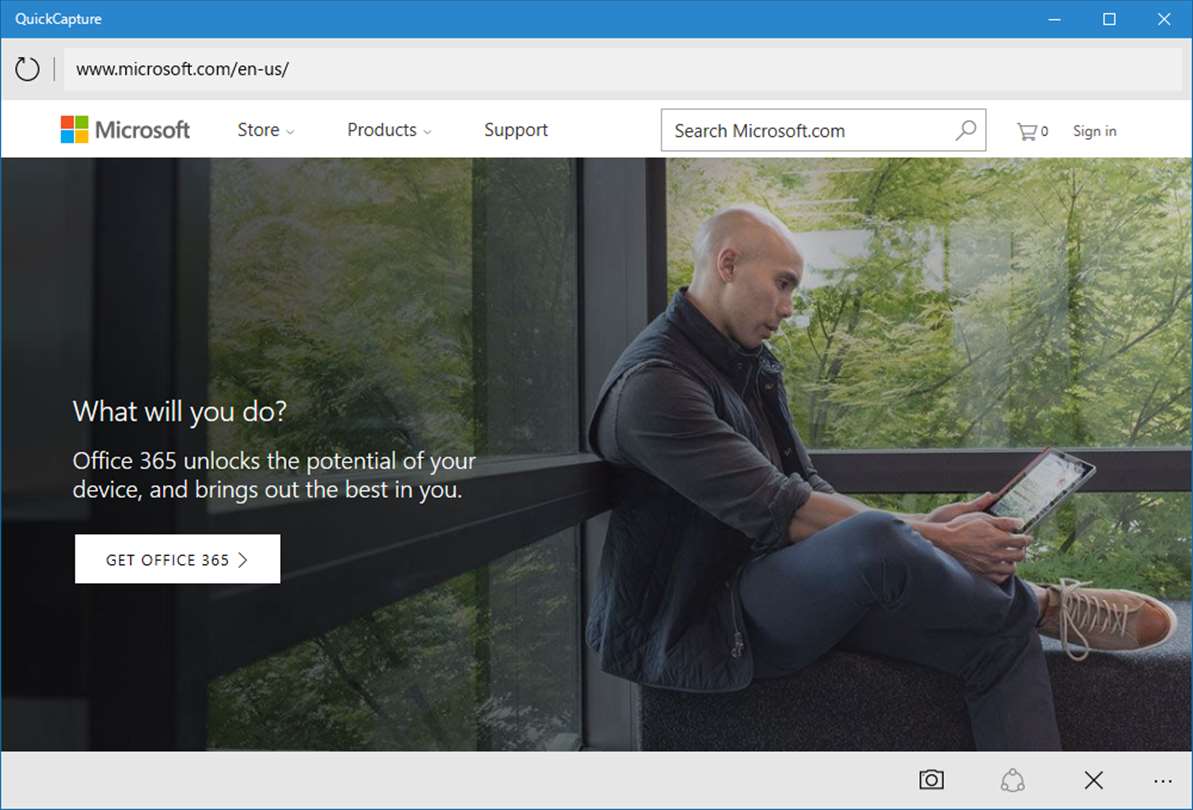Click the Microsoft logo

pos(126,130)
